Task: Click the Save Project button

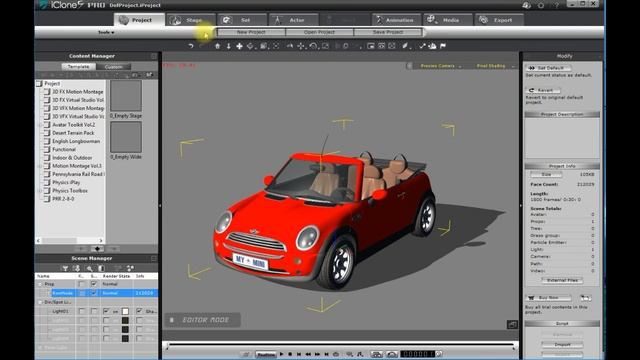Action: point(388,32)
